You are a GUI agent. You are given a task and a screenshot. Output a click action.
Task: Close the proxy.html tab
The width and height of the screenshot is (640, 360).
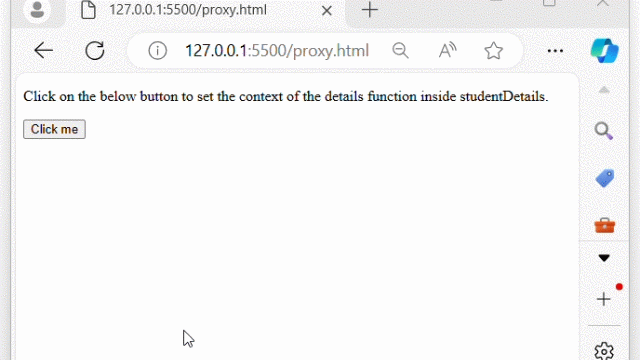327,11
